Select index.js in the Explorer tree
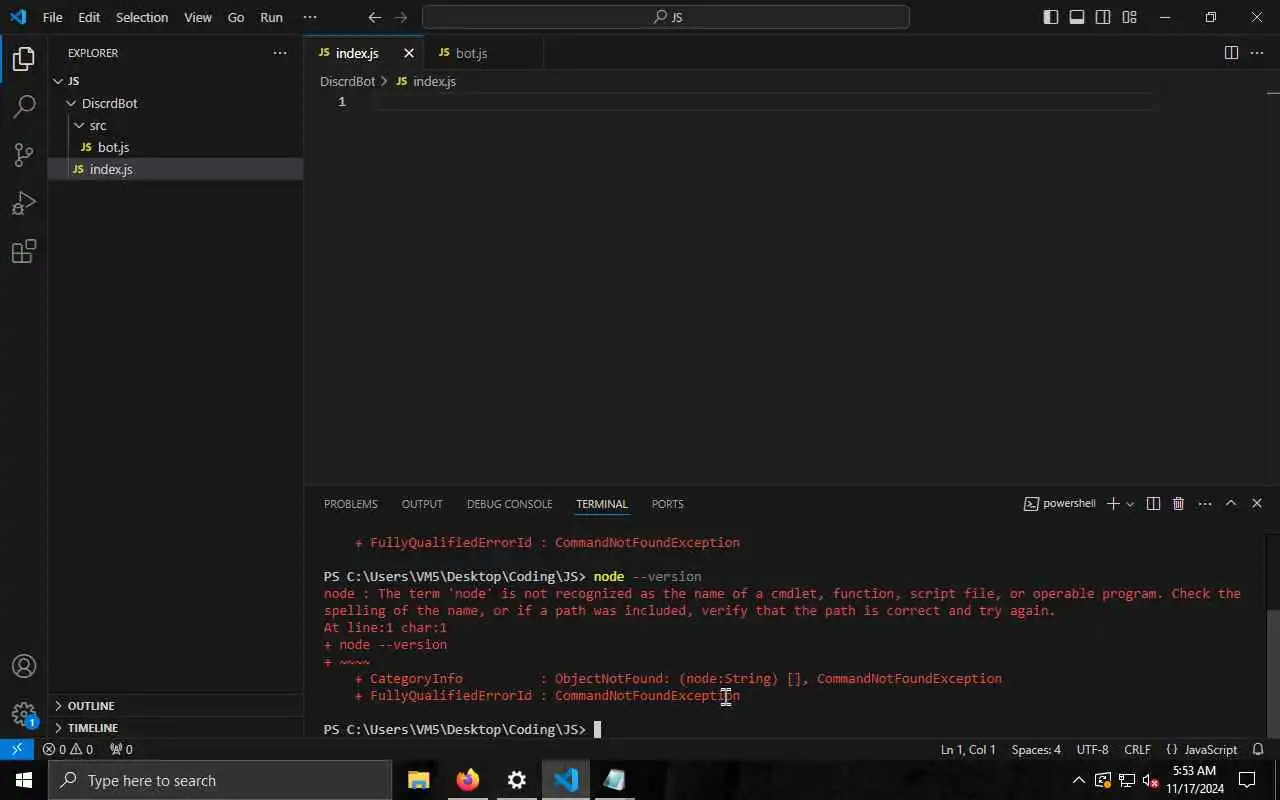 point(175,169)
